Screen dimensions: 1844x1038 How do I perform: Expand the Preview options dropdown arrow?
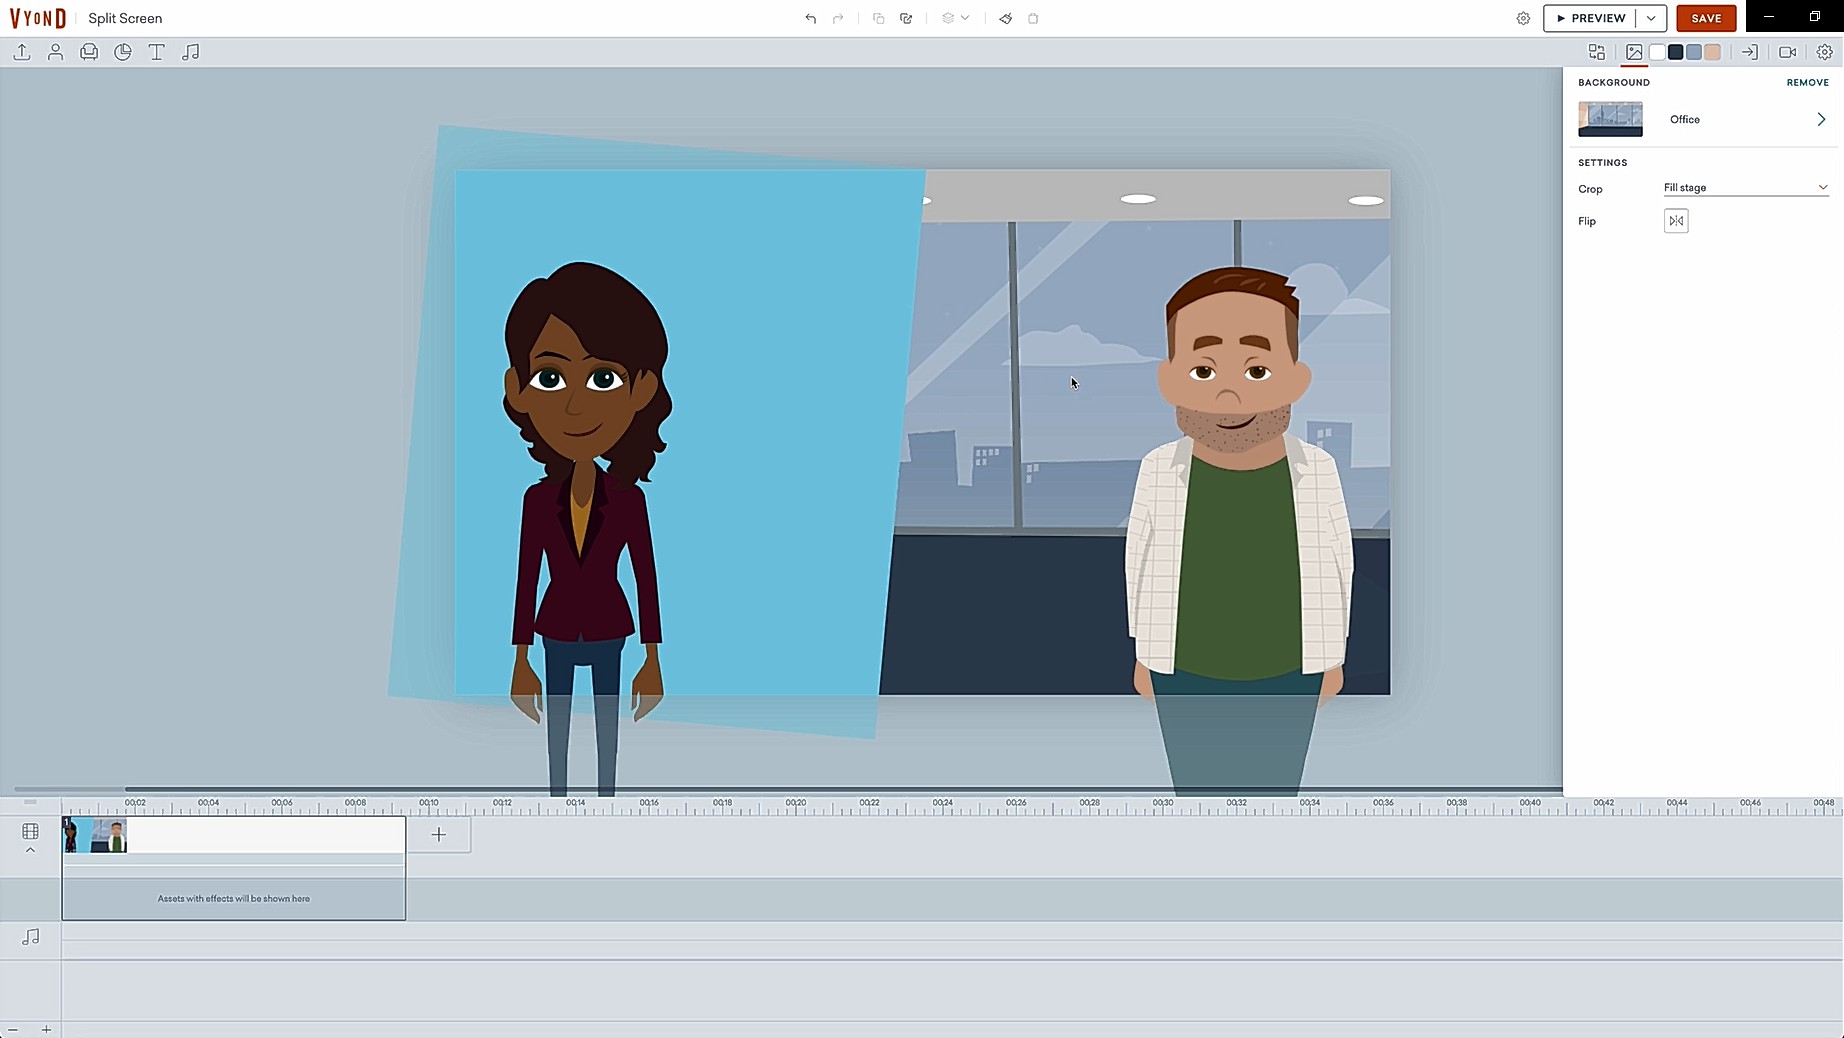pyautogui.click(x=1651, y=18)
